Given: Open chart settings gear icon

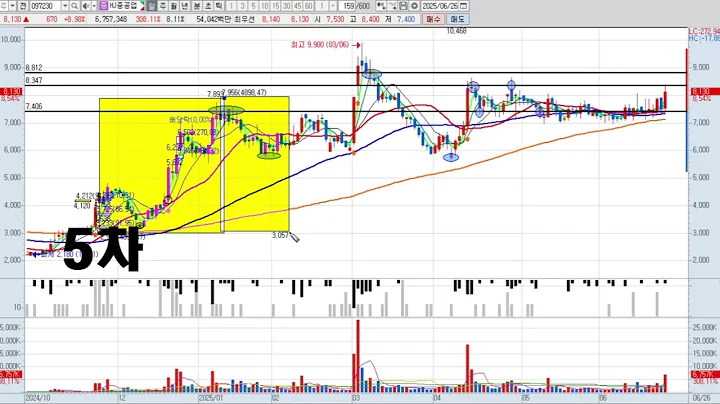Looking at the screenshot, I should pyautogui.click(x=414, y=6).
